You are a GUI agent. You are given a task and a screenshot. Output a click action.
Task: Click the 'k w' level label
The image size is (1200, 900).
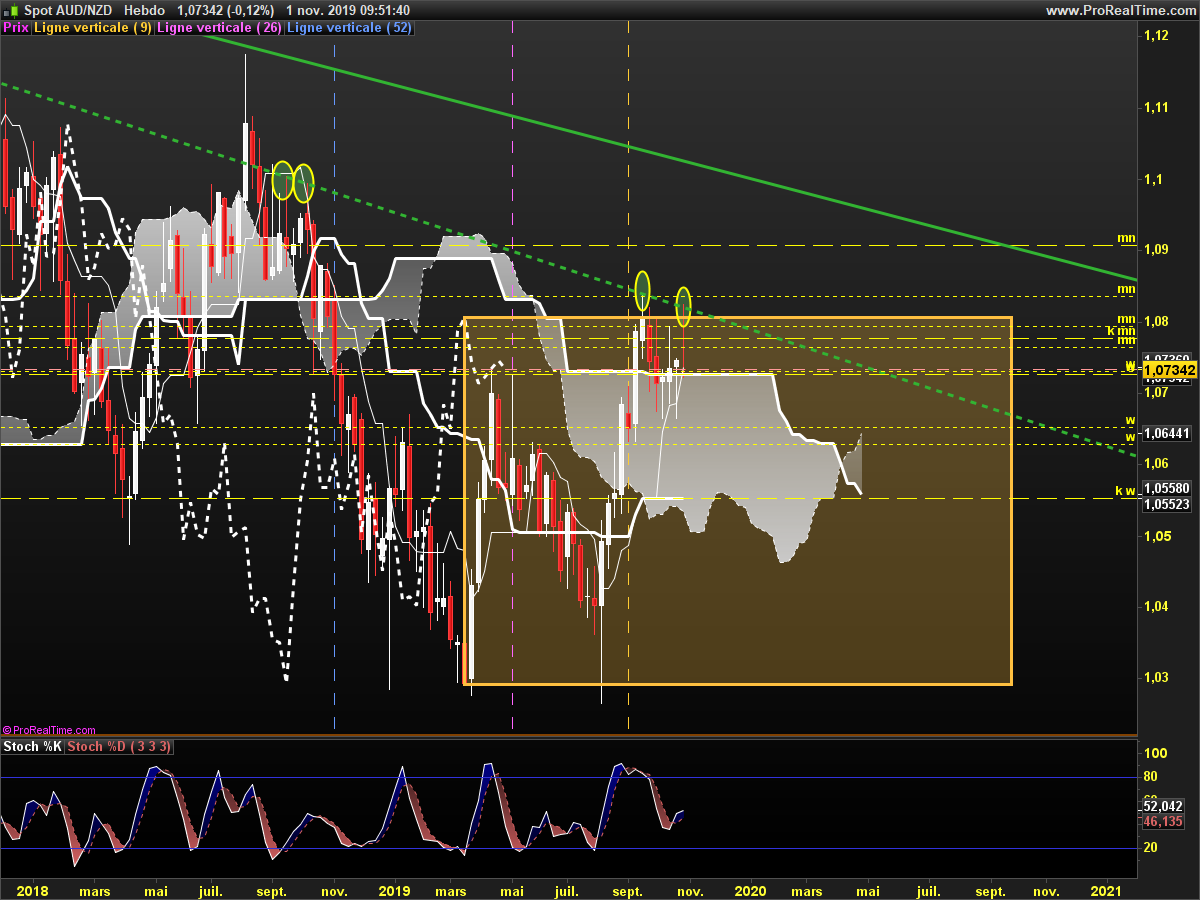1125,491
